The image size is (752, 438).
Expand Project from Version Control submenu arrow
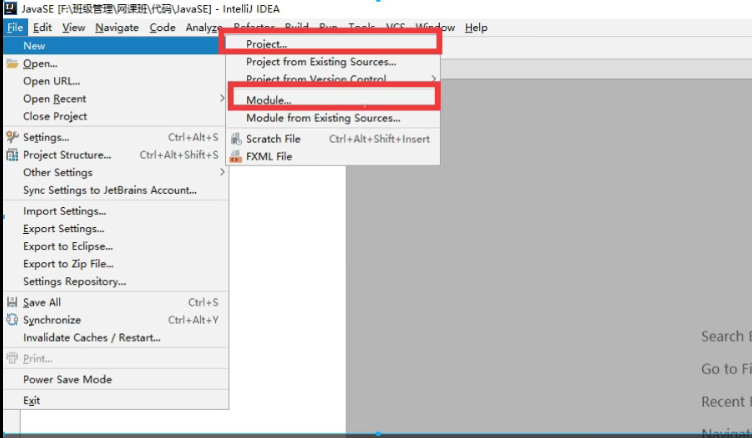pos(433,78)
